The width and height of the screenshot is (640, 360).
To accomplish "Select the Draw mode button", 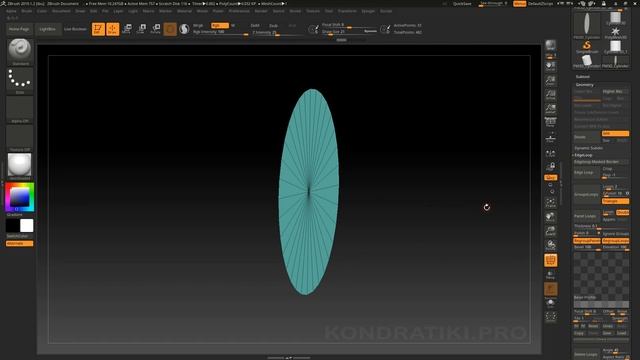I will coord(113,29).
